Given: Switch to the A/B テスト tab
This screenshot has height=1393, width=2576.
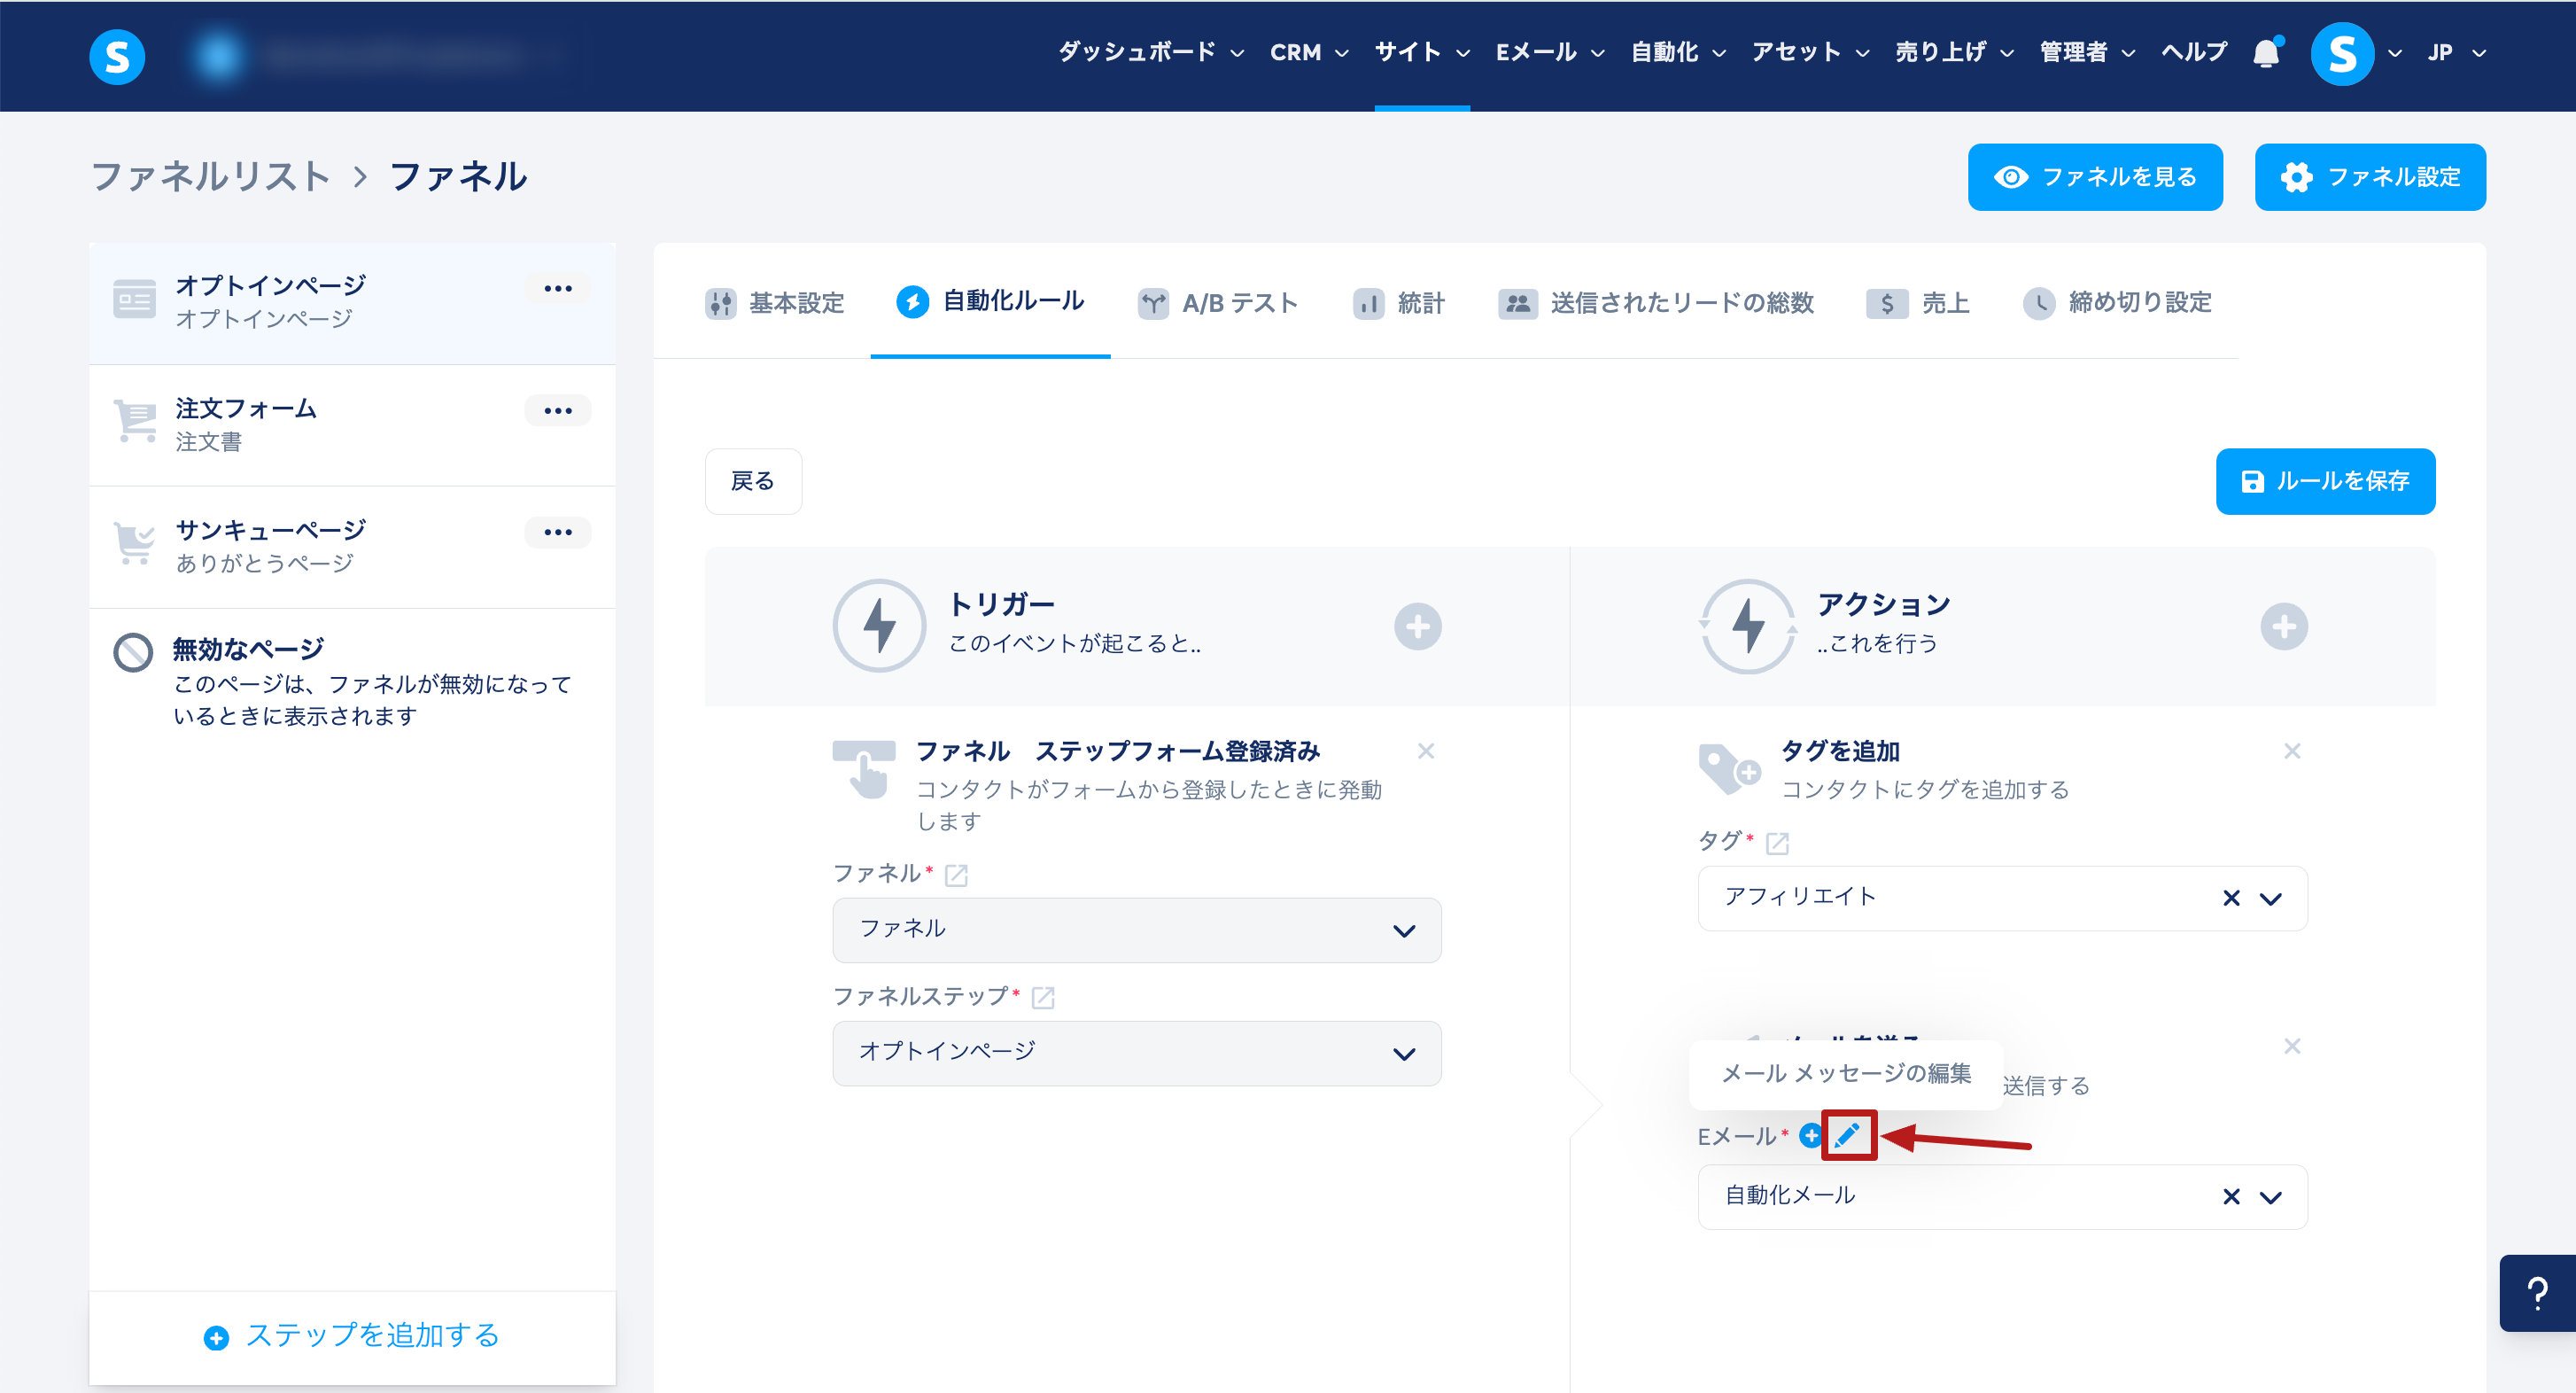Looking at the screenshot, I should pyautogui.click(x=1218, y=303).
